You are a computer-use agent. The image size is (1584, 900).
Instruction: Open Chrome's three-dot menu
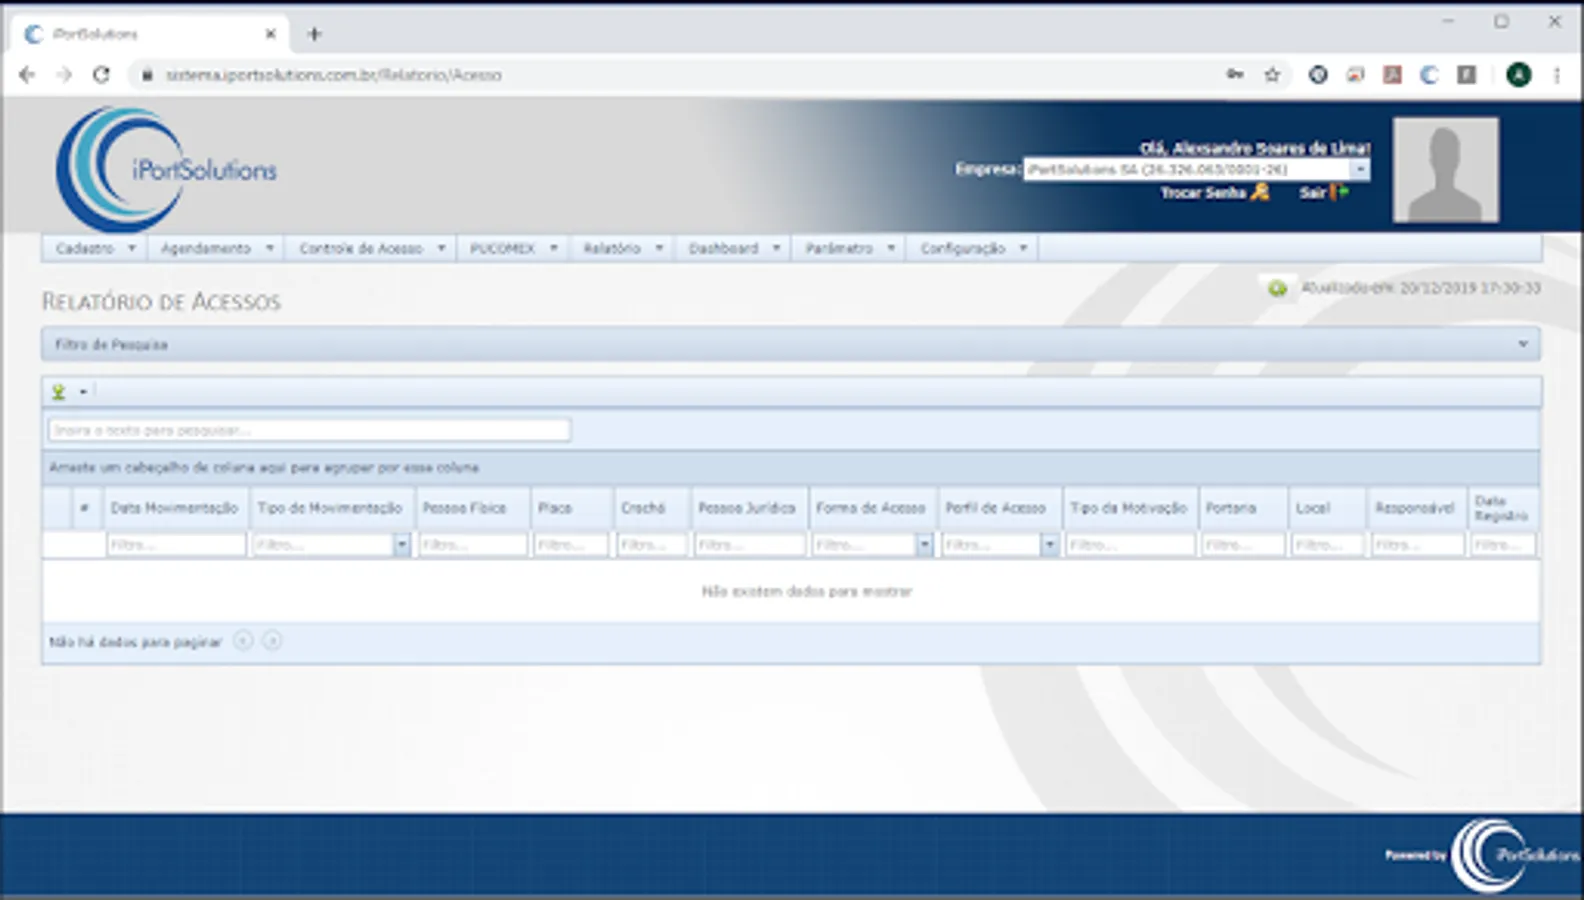point(1557,75)
